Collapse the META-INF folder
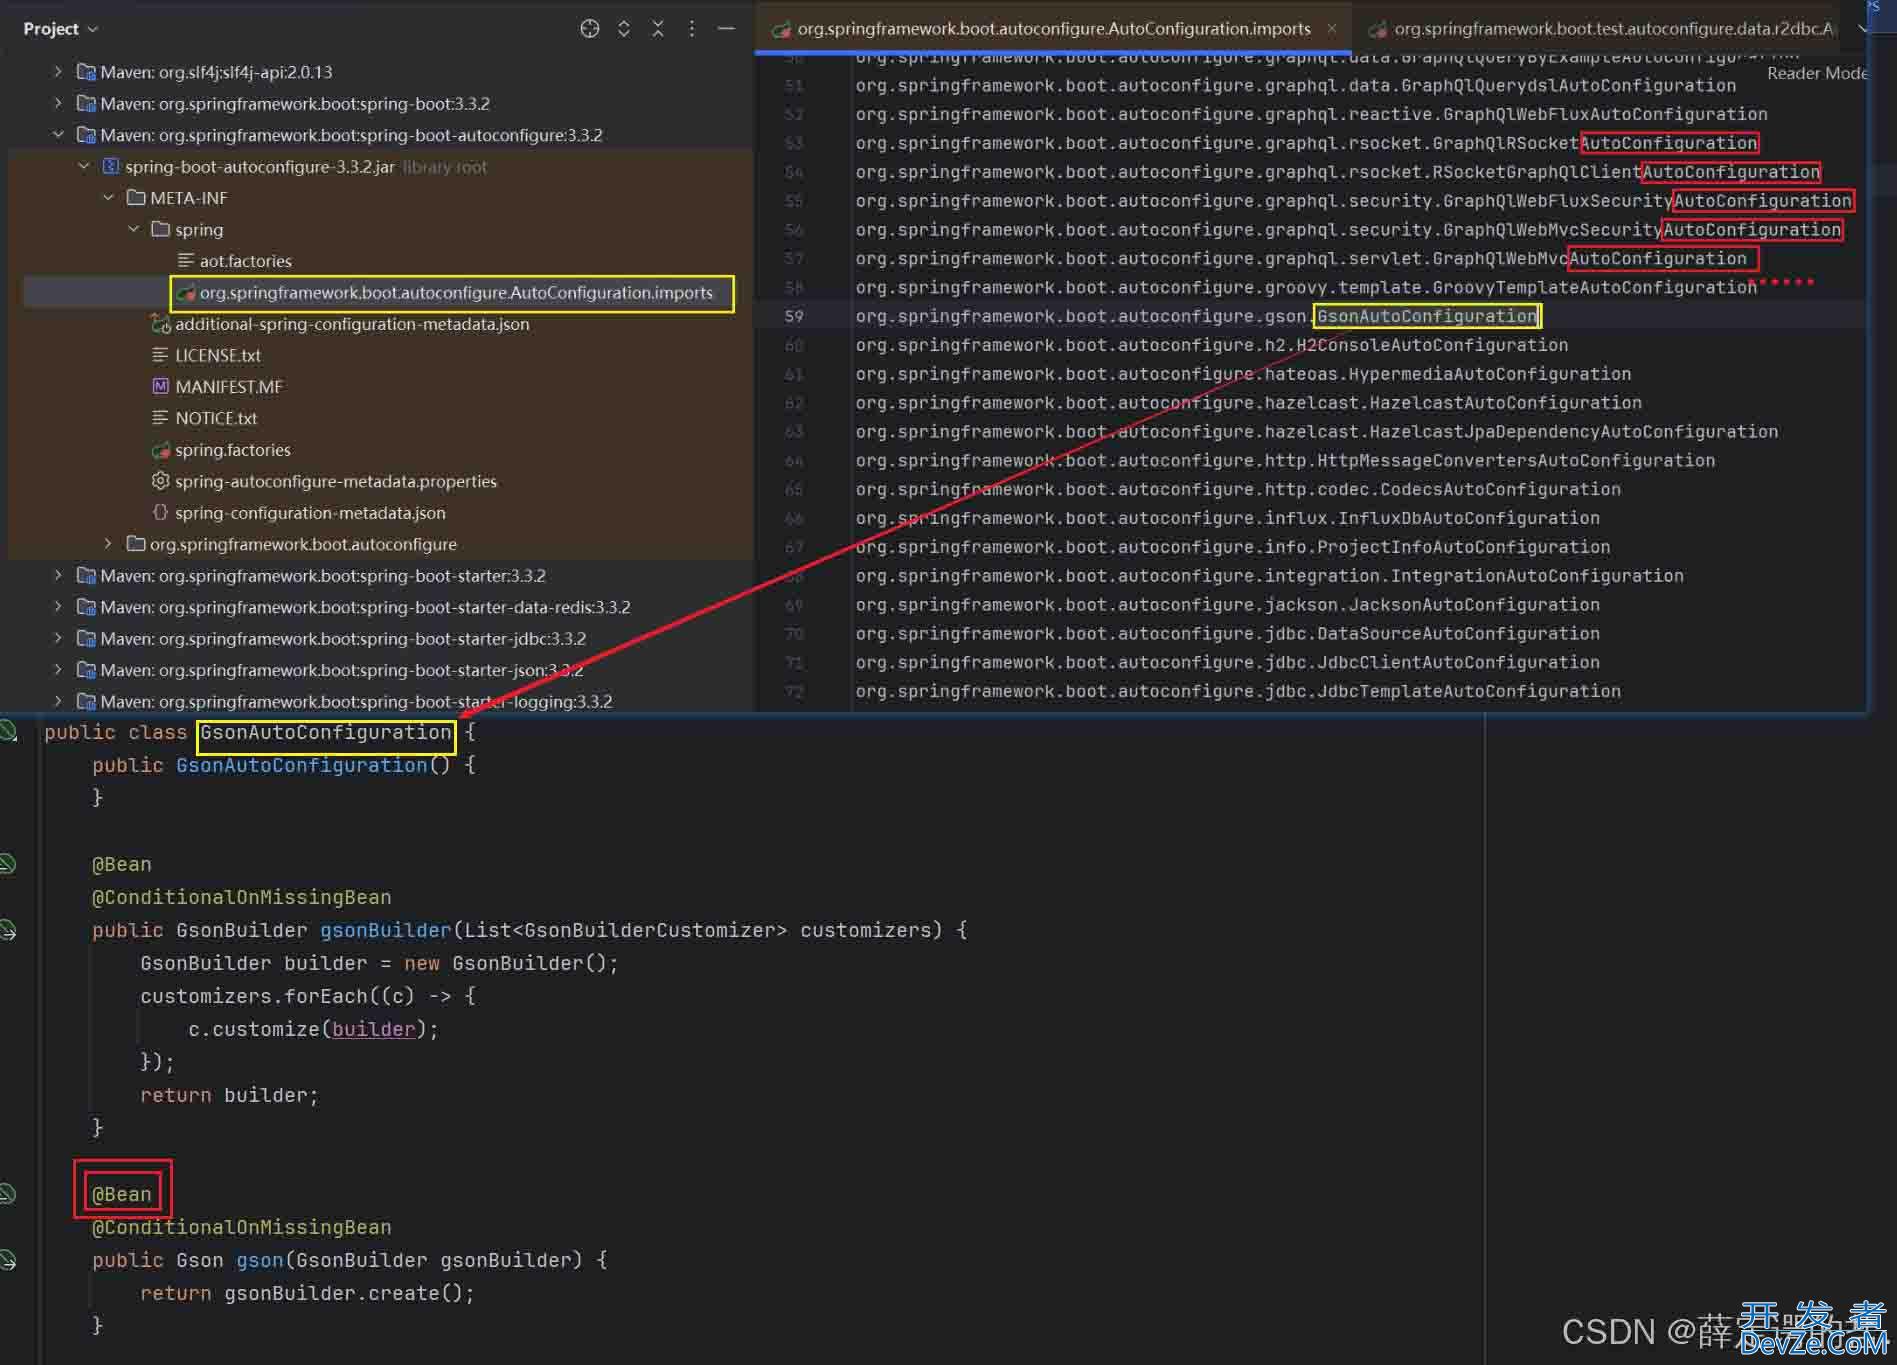 [108, 198]
